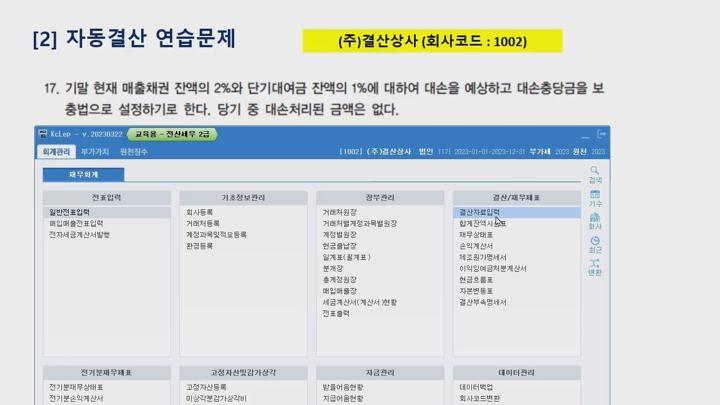Click the 결산/재무제표 section header
This screenshot has height=405, width=720.
click(516, 197)
